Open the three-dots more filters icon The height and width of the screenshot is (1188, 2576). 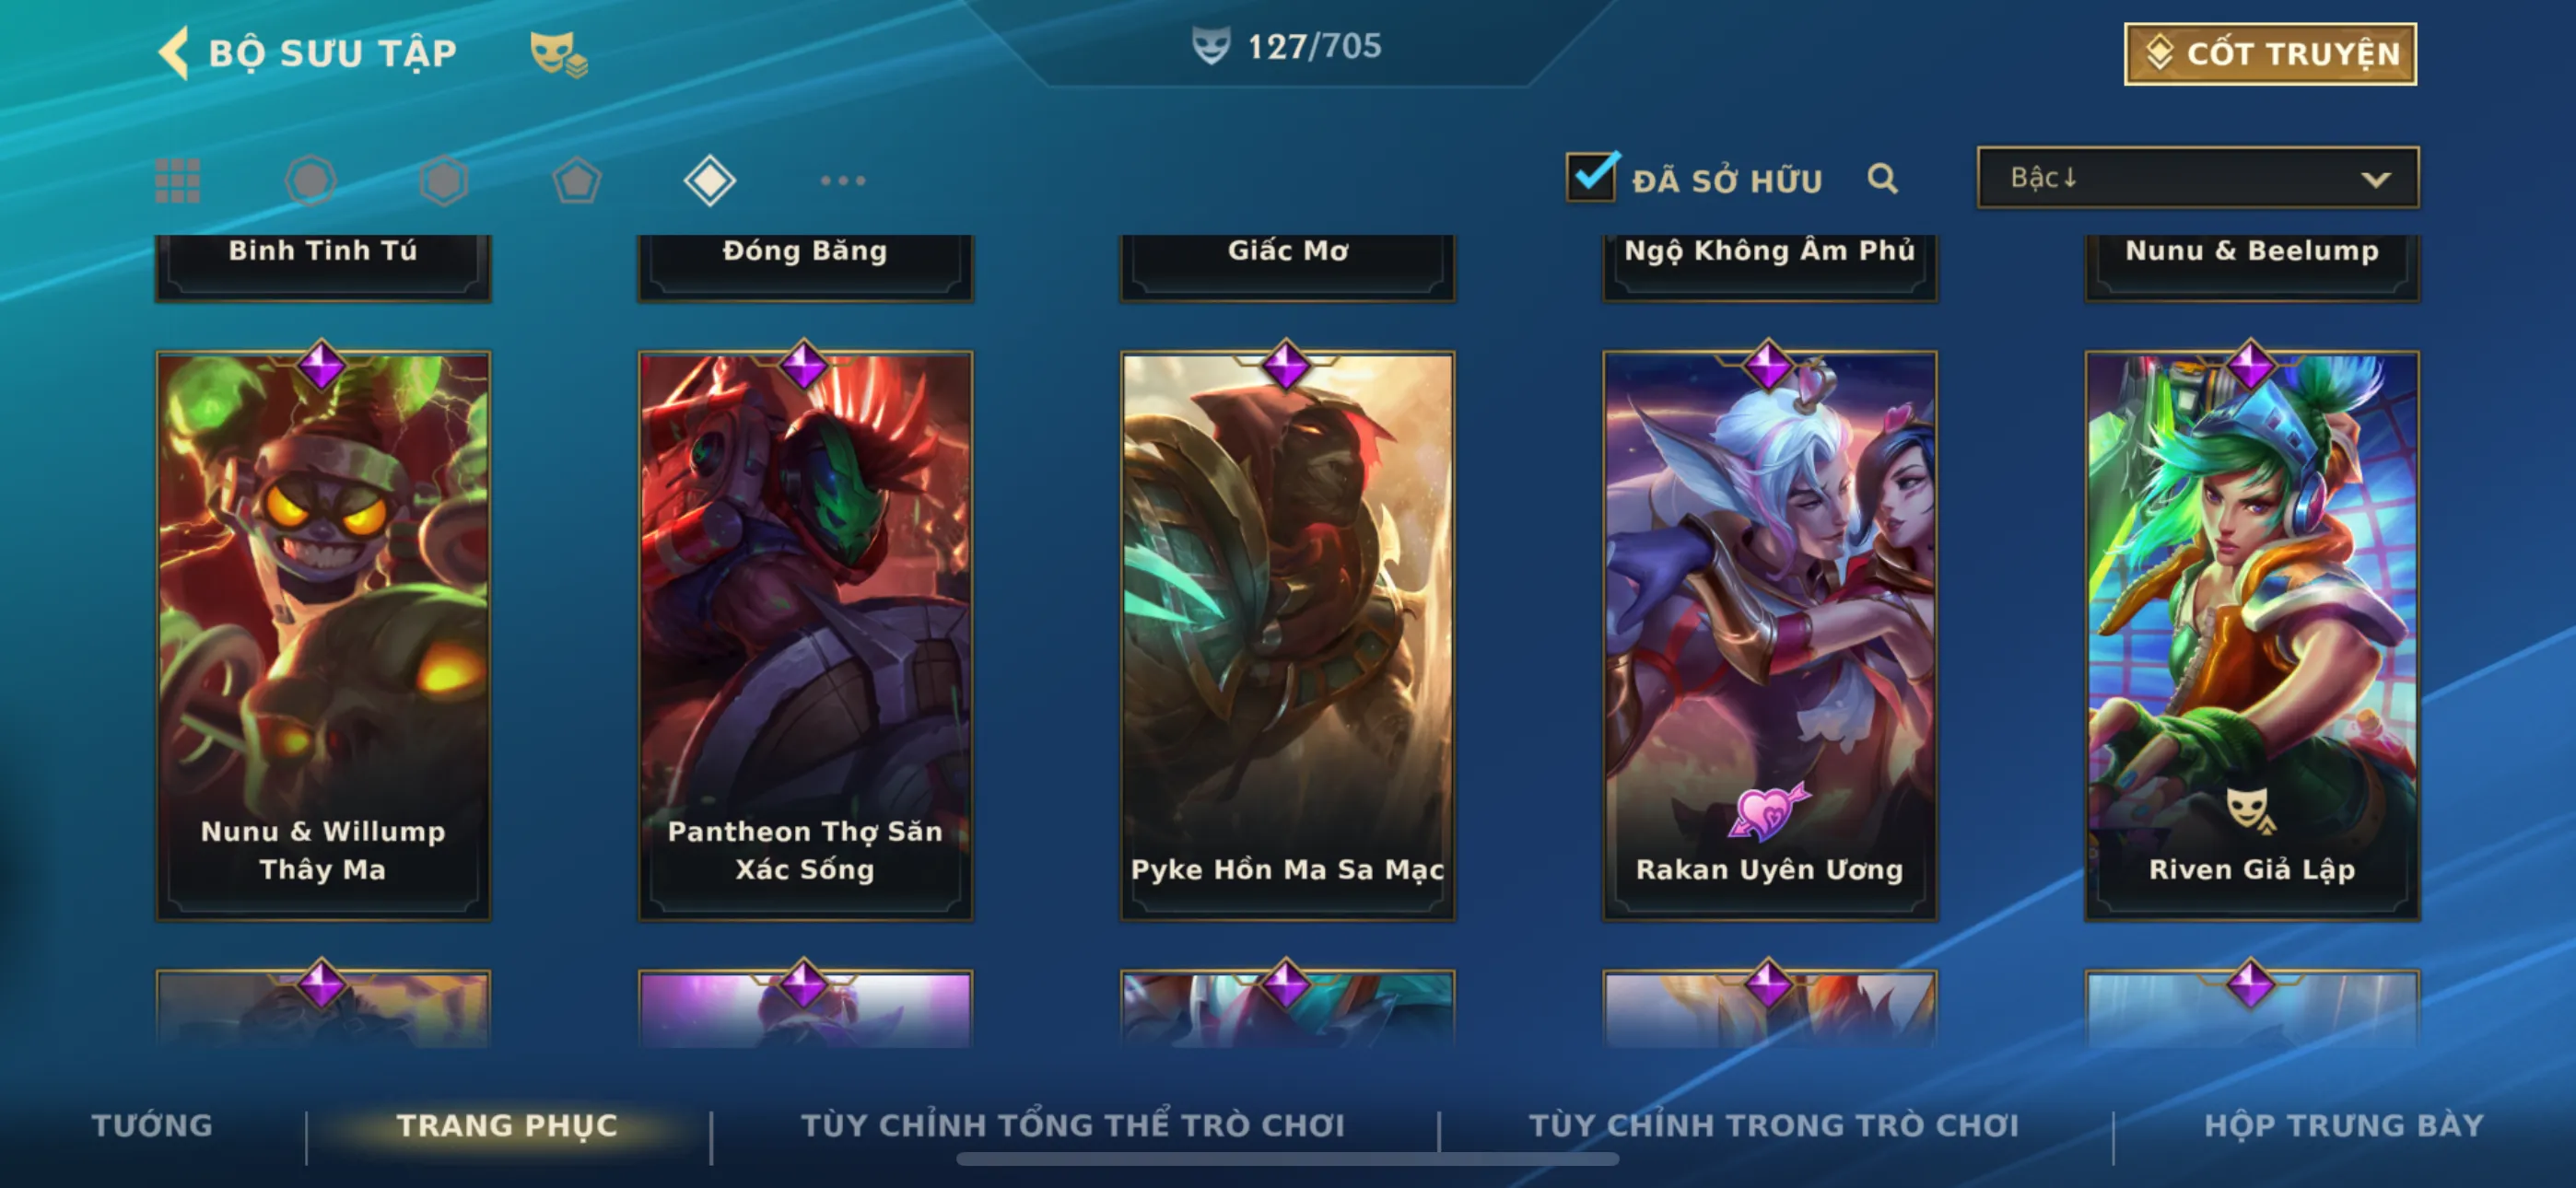(x=843, y=181)
